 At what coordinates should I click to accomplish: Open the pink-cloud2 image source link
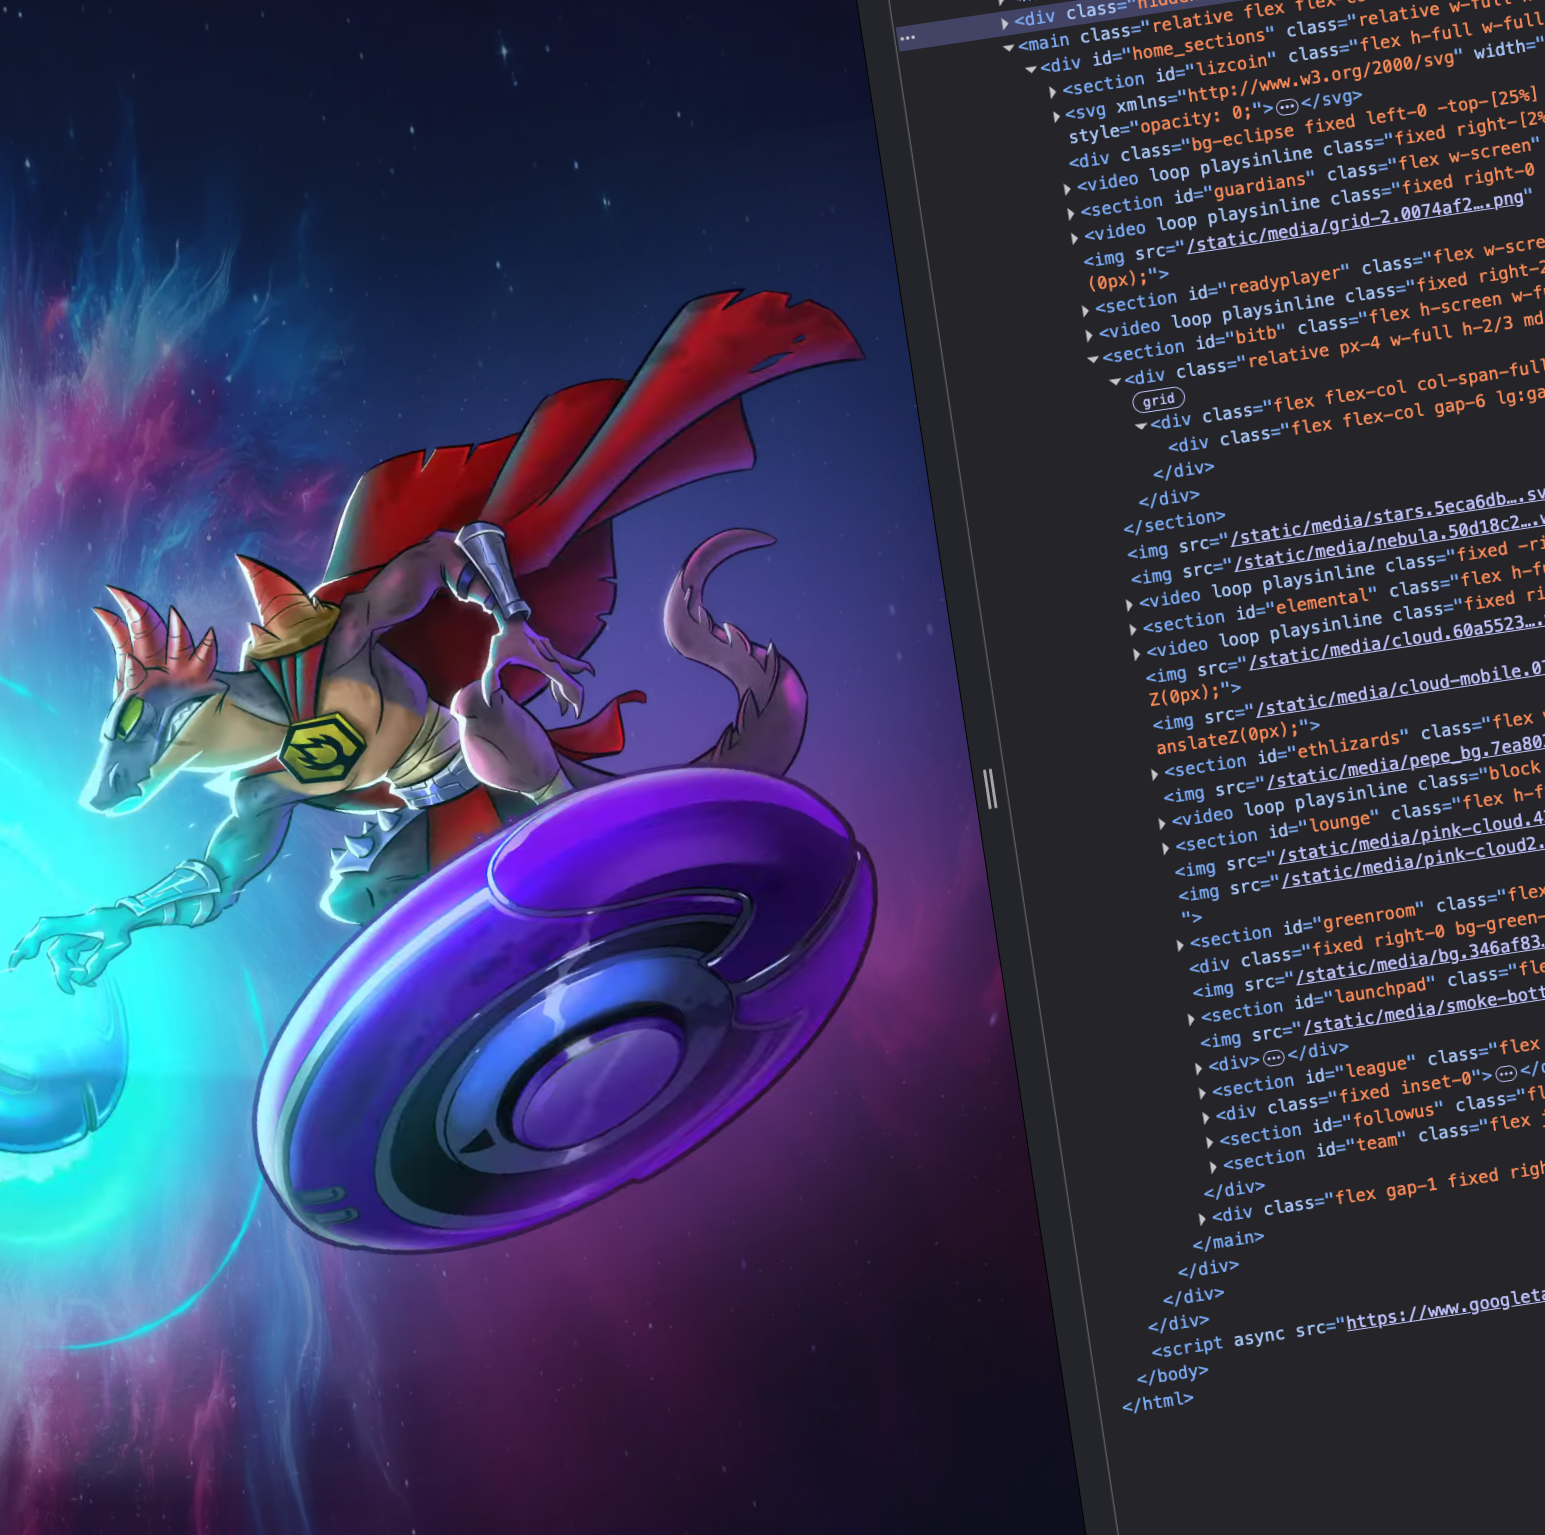click(1412, 861)
